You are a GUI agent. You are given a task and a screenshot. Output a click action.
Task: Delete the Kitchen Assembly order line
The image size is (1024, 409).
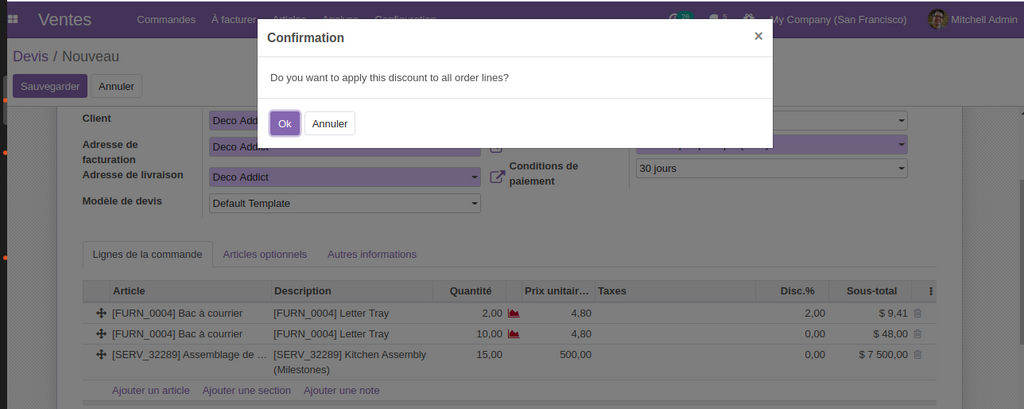tap(918, 354)
